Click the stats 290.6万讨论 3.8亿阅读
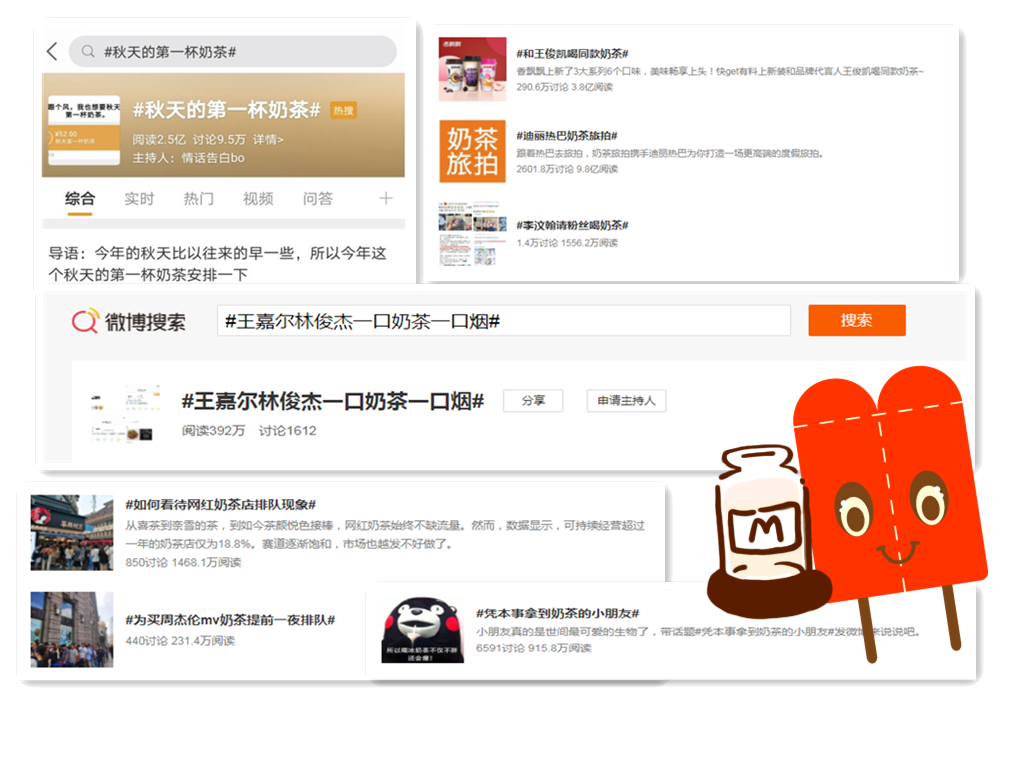 564,87
